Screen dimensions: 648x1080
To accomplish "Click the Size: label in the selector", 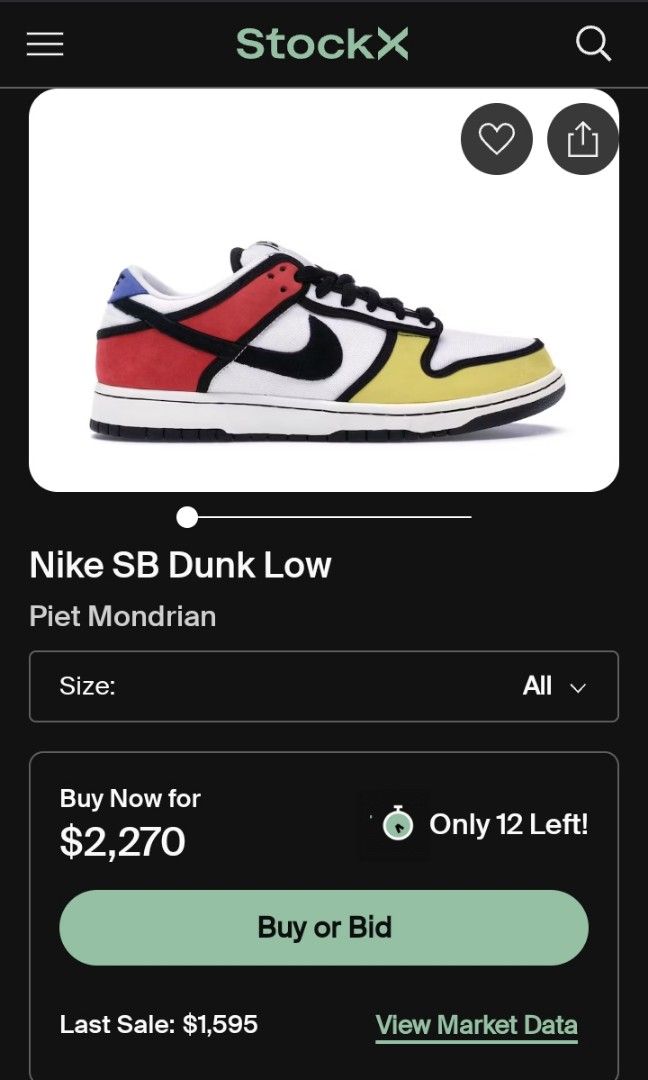I will click(x=87, y=686).
